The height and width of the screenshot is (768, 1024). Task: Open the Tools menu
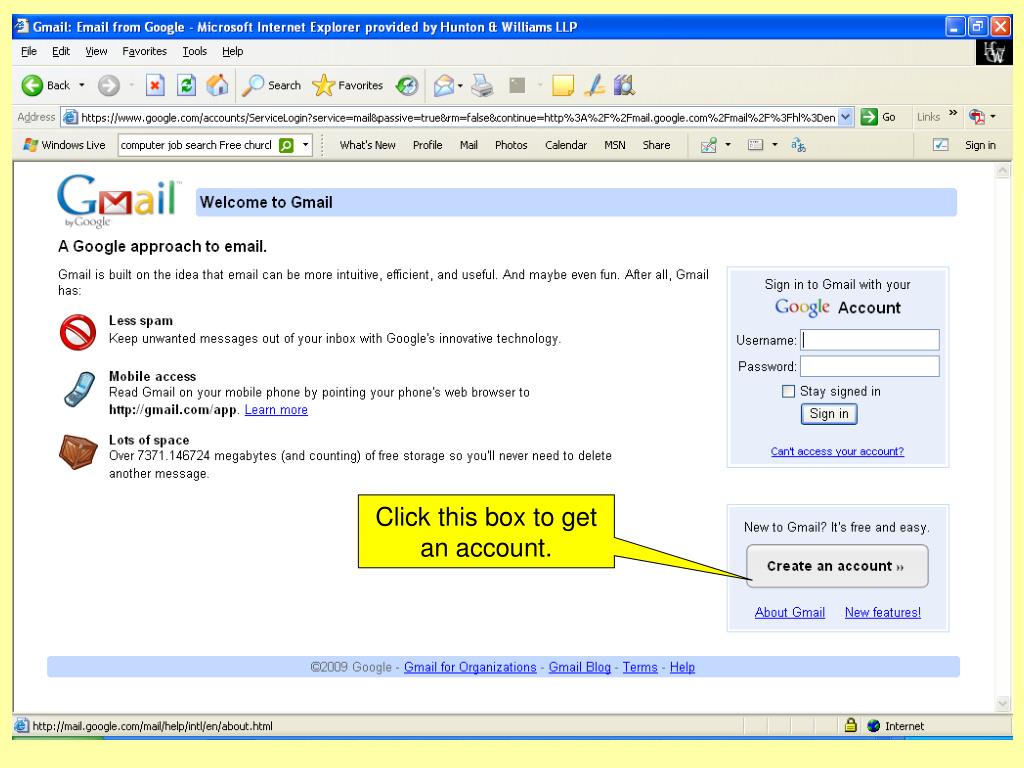[195, 51]
